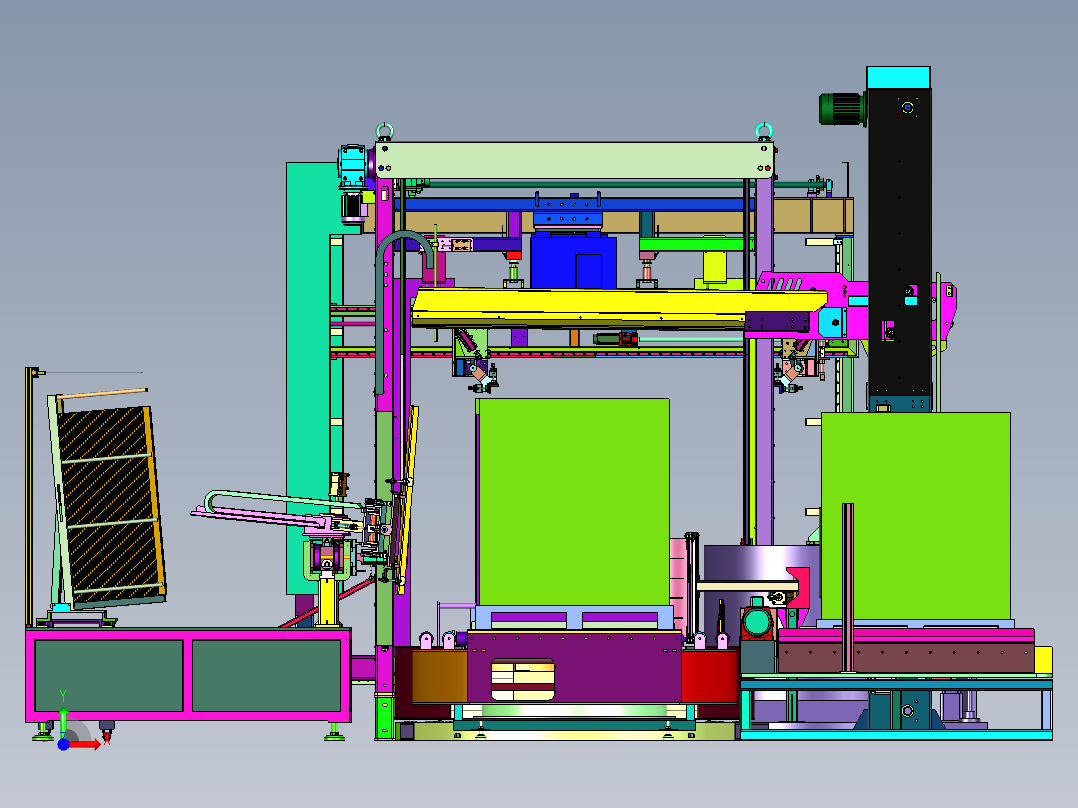The height and width of the screenshot is (808, 1078).
Task: Click the left lifting eye bolt ring
Action: point(384,131)
